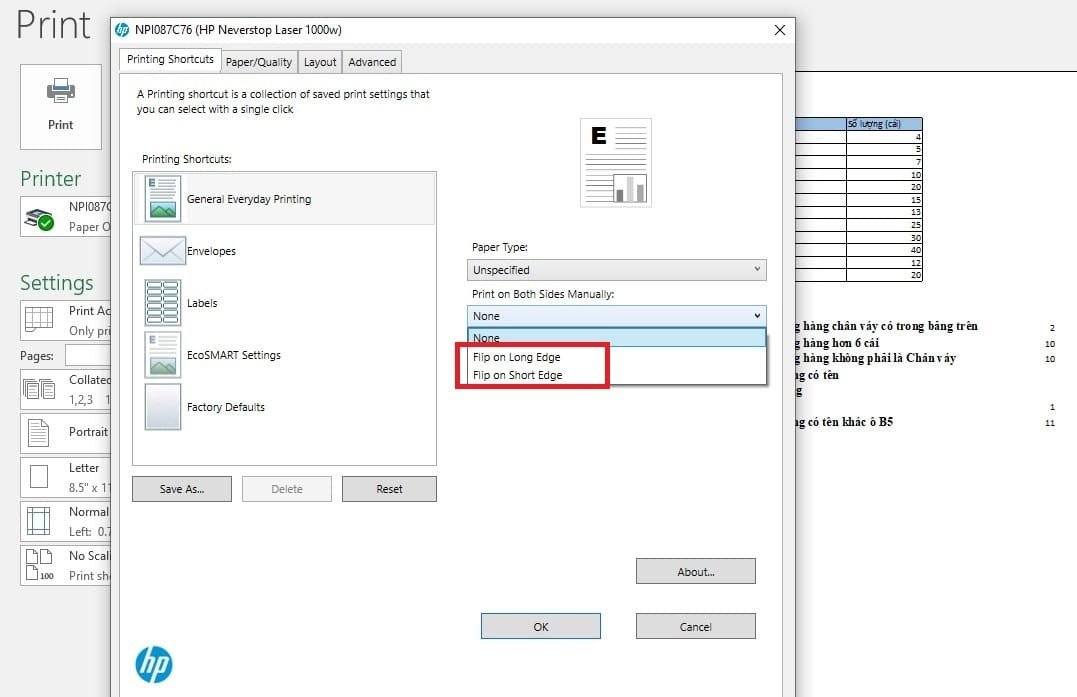
Task: Click the Save As button
Action: pos(181,488)
